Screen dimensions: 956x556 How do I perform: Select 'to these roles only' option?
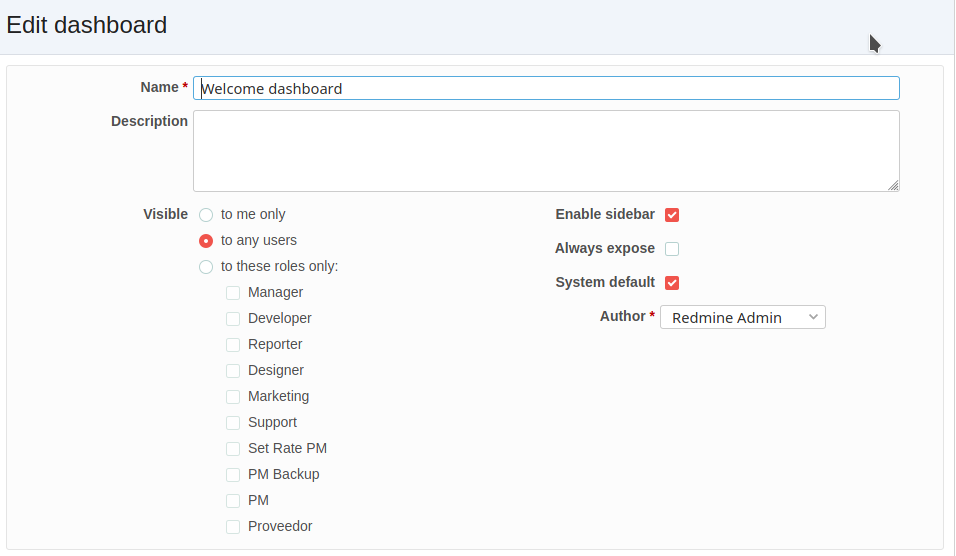coord(206,267)
